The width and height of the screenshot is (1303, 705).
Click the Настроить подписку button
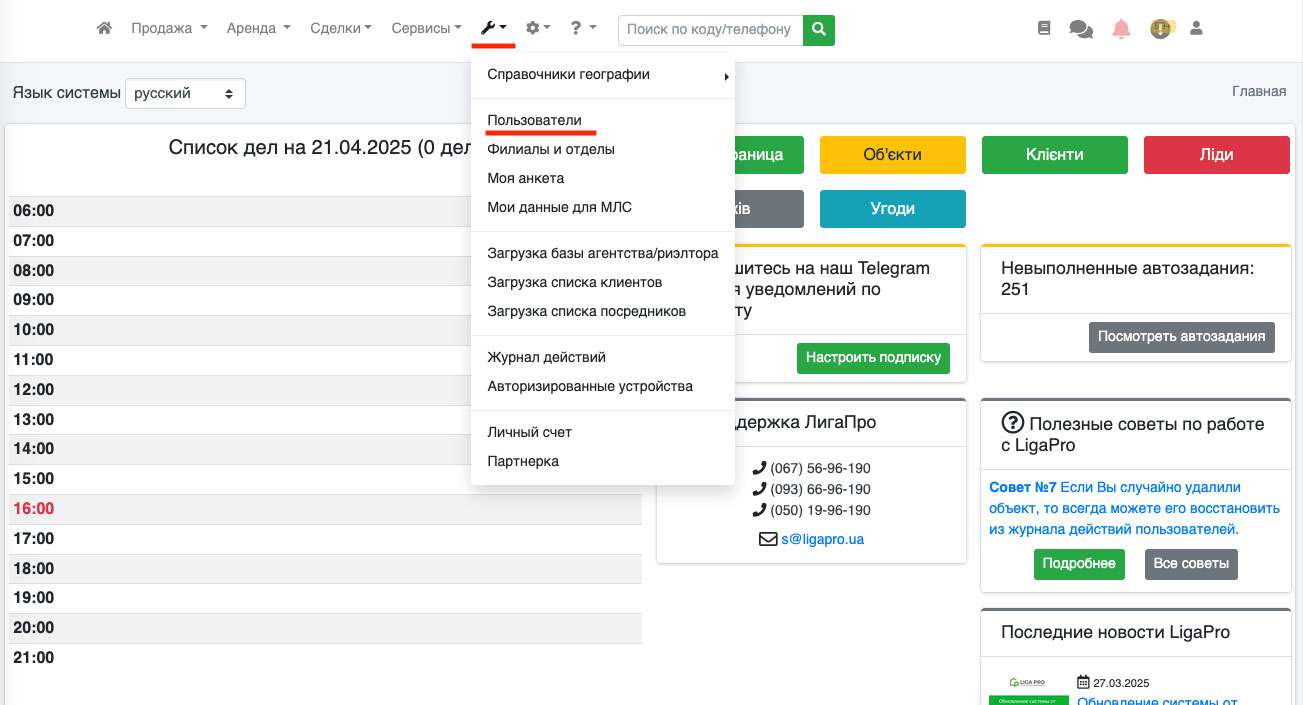click(x=873, y=357)
